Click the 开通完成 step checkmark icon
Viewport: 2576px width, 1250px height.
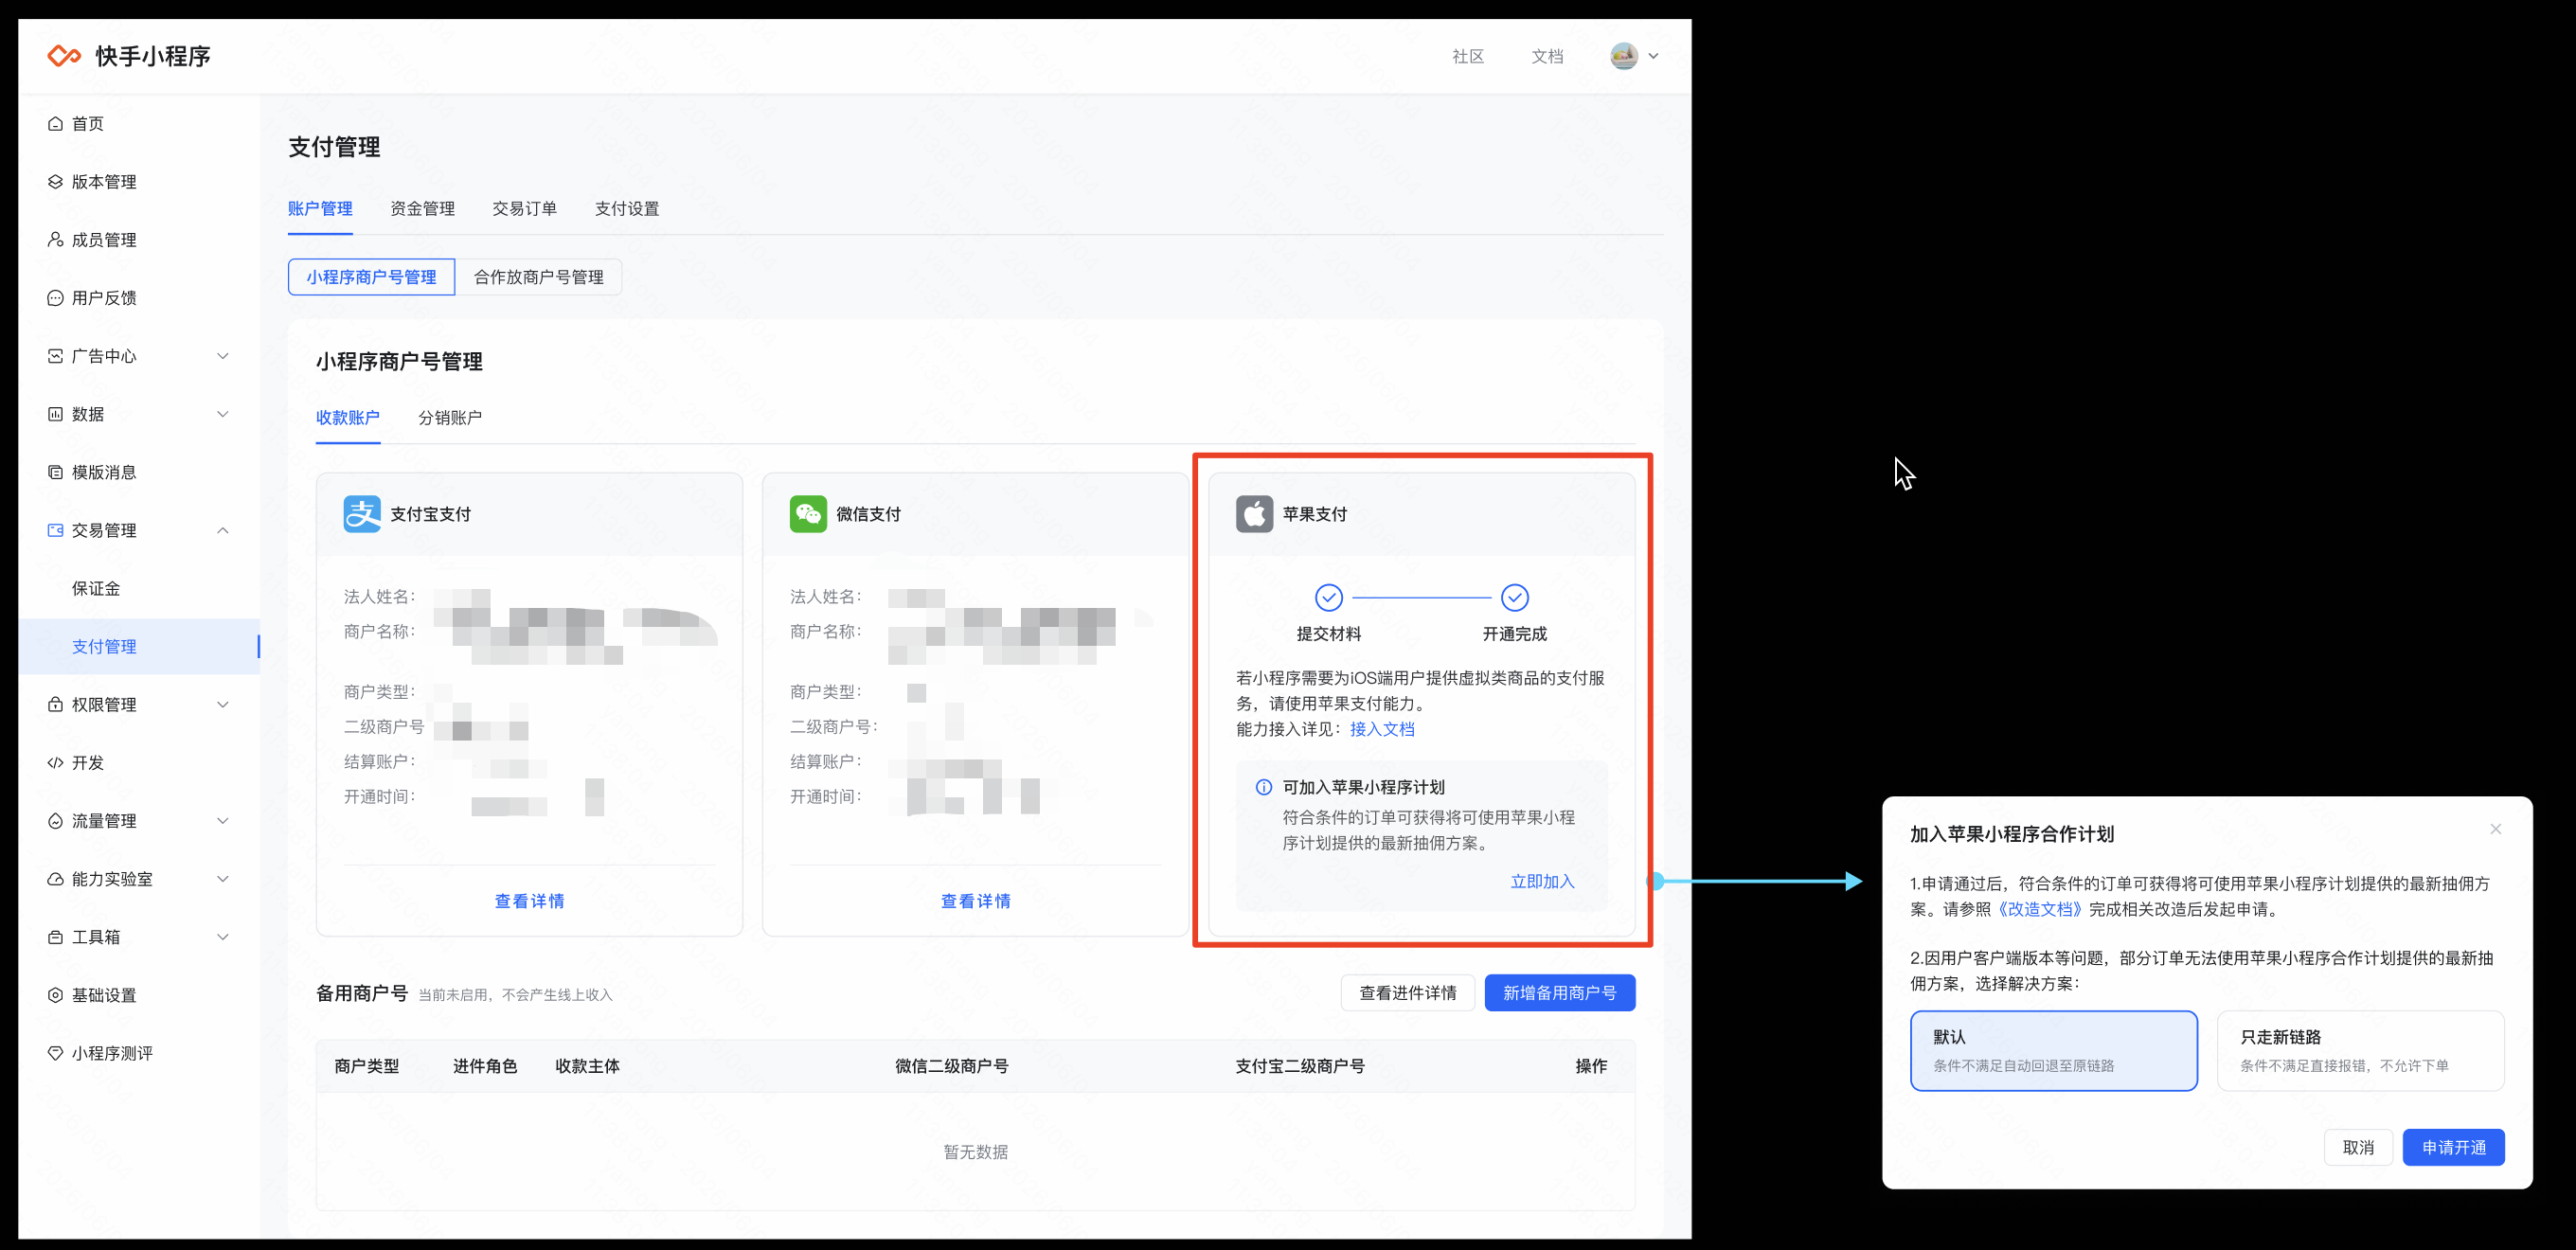tap(1514, 598)
